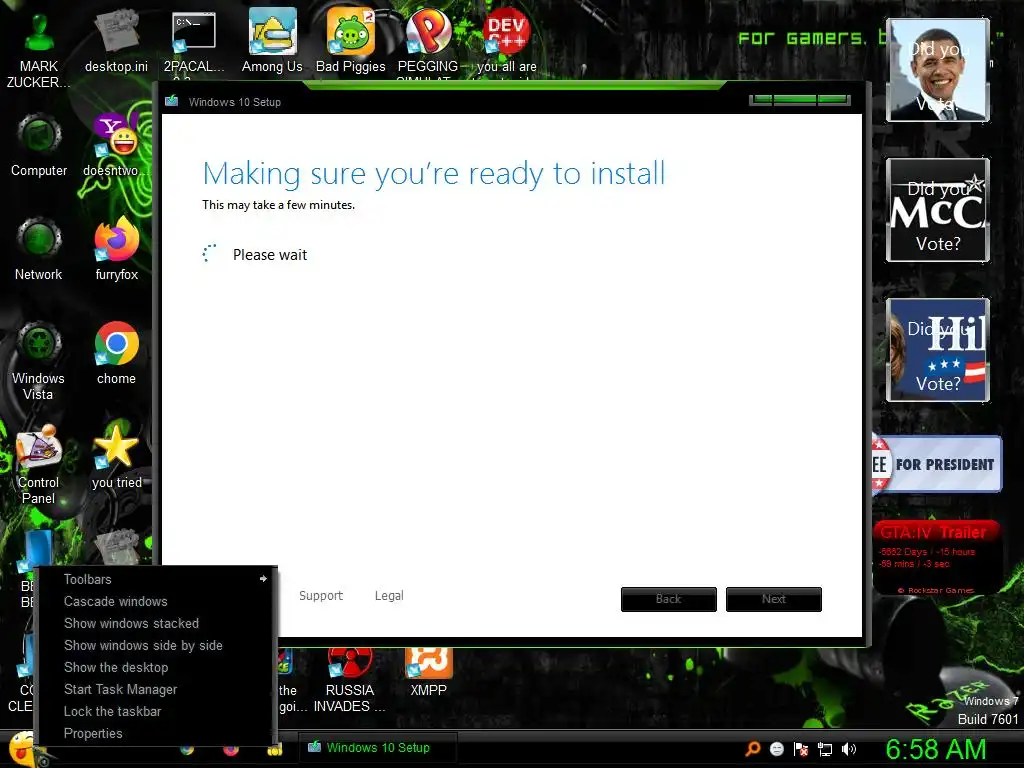The width and height of the screenshot is (1024, 768).
Task: Open the Windows Vista recycle bin icon
Action: coord(39,361)
